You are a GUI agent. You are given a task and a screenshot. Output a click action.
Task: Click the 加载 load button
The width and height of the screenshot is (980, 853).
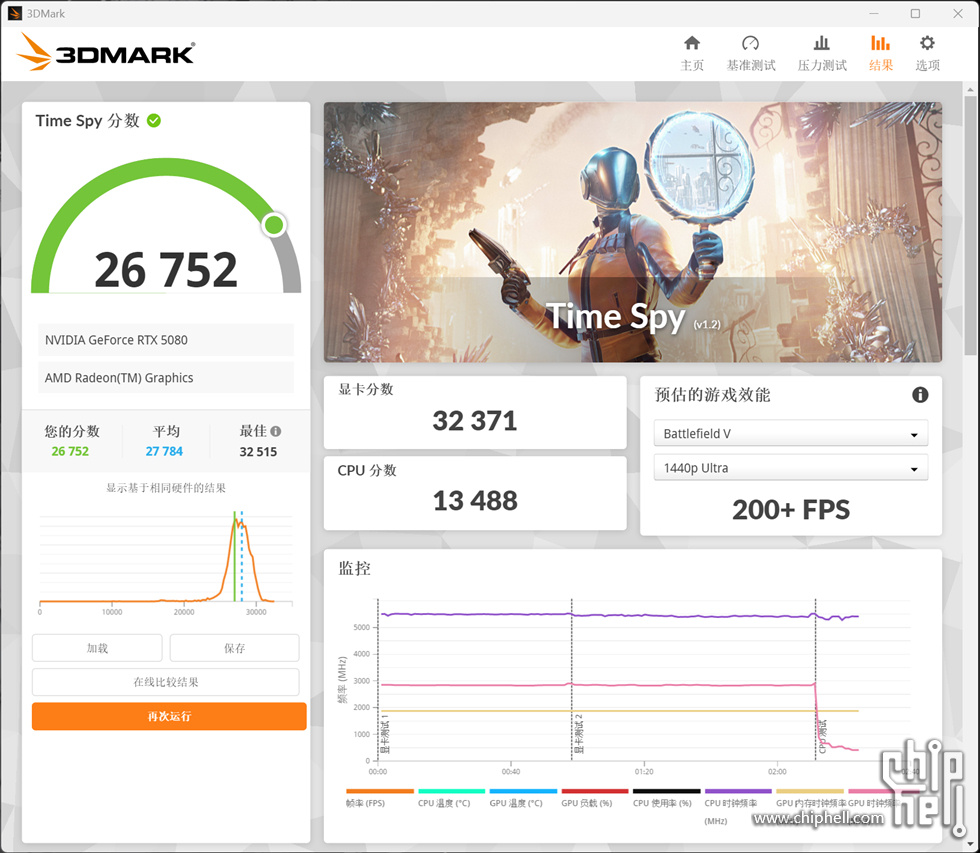97,648
